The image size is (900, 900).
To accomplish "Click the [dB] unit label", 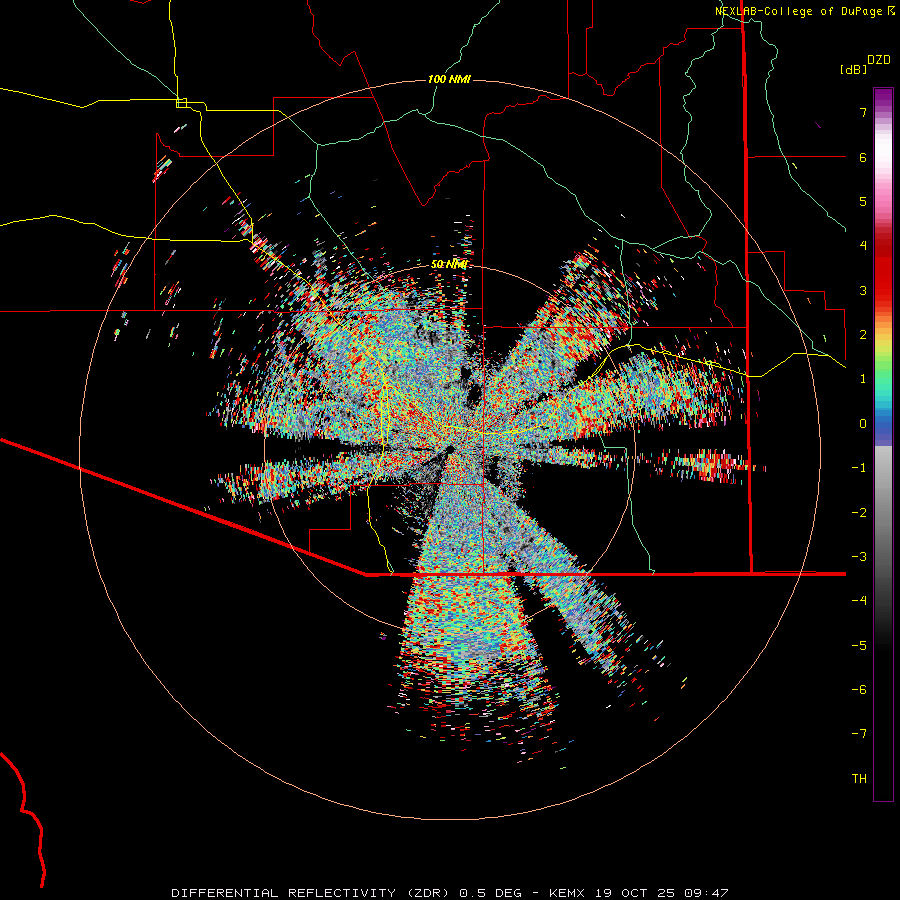I will point(853,69).
